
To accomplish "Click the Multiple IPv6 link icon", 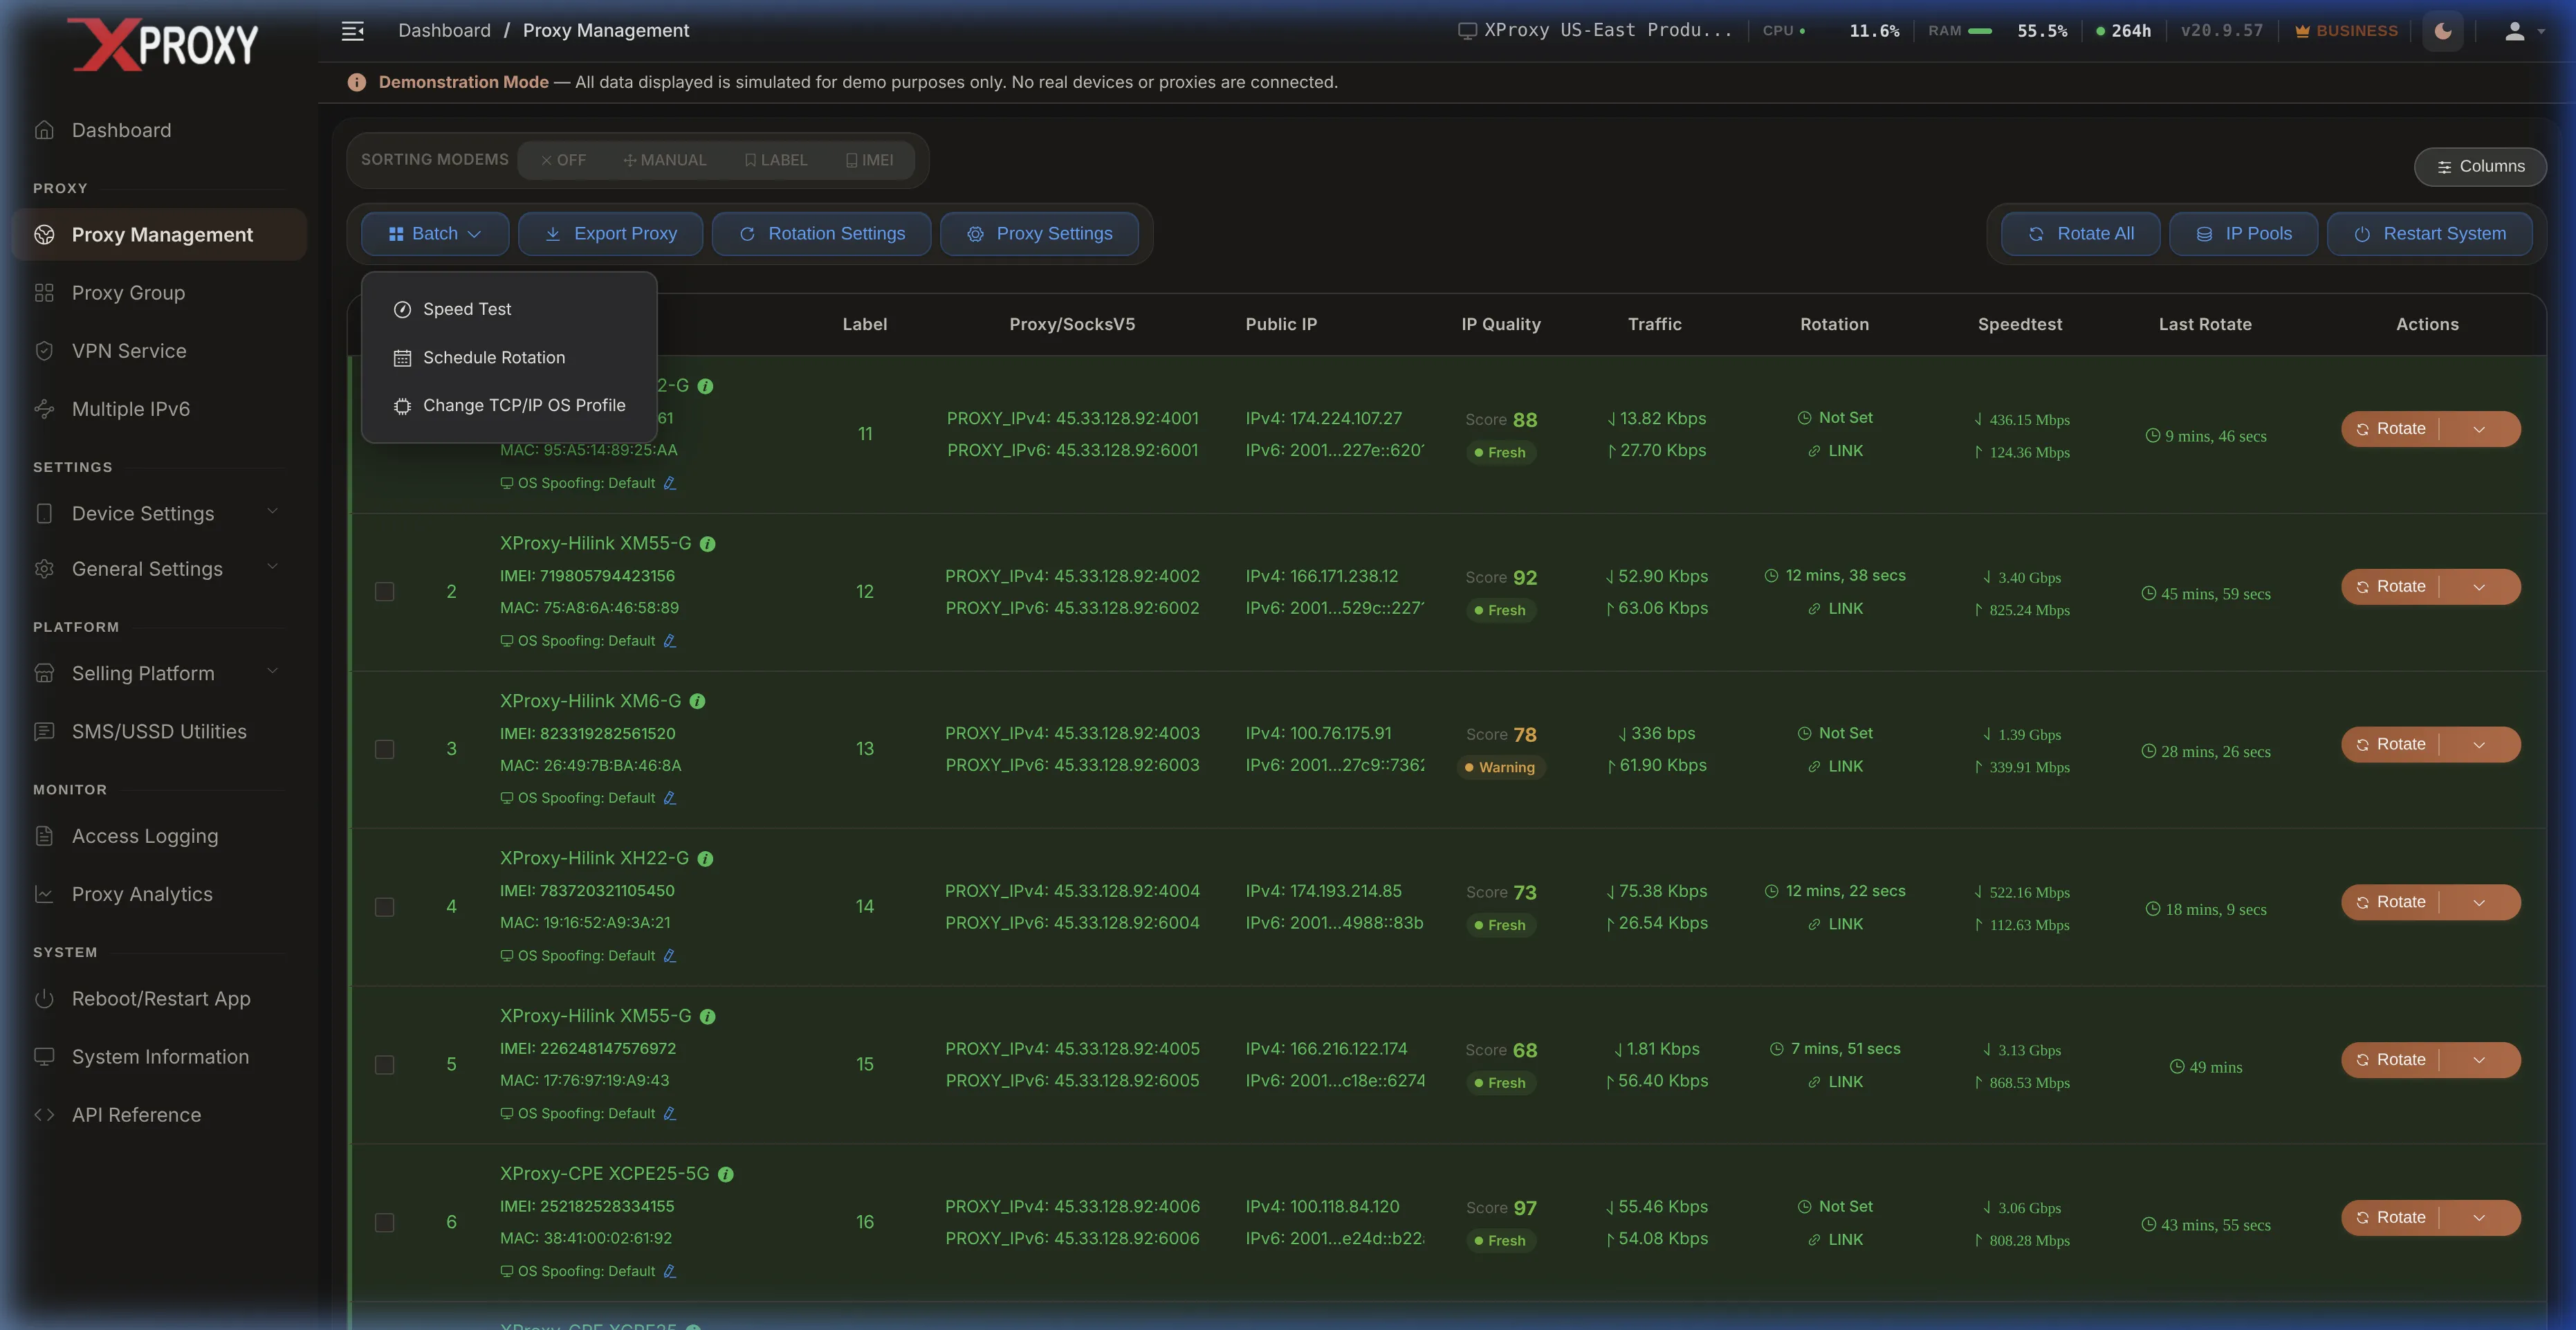I will coord(44,409).
